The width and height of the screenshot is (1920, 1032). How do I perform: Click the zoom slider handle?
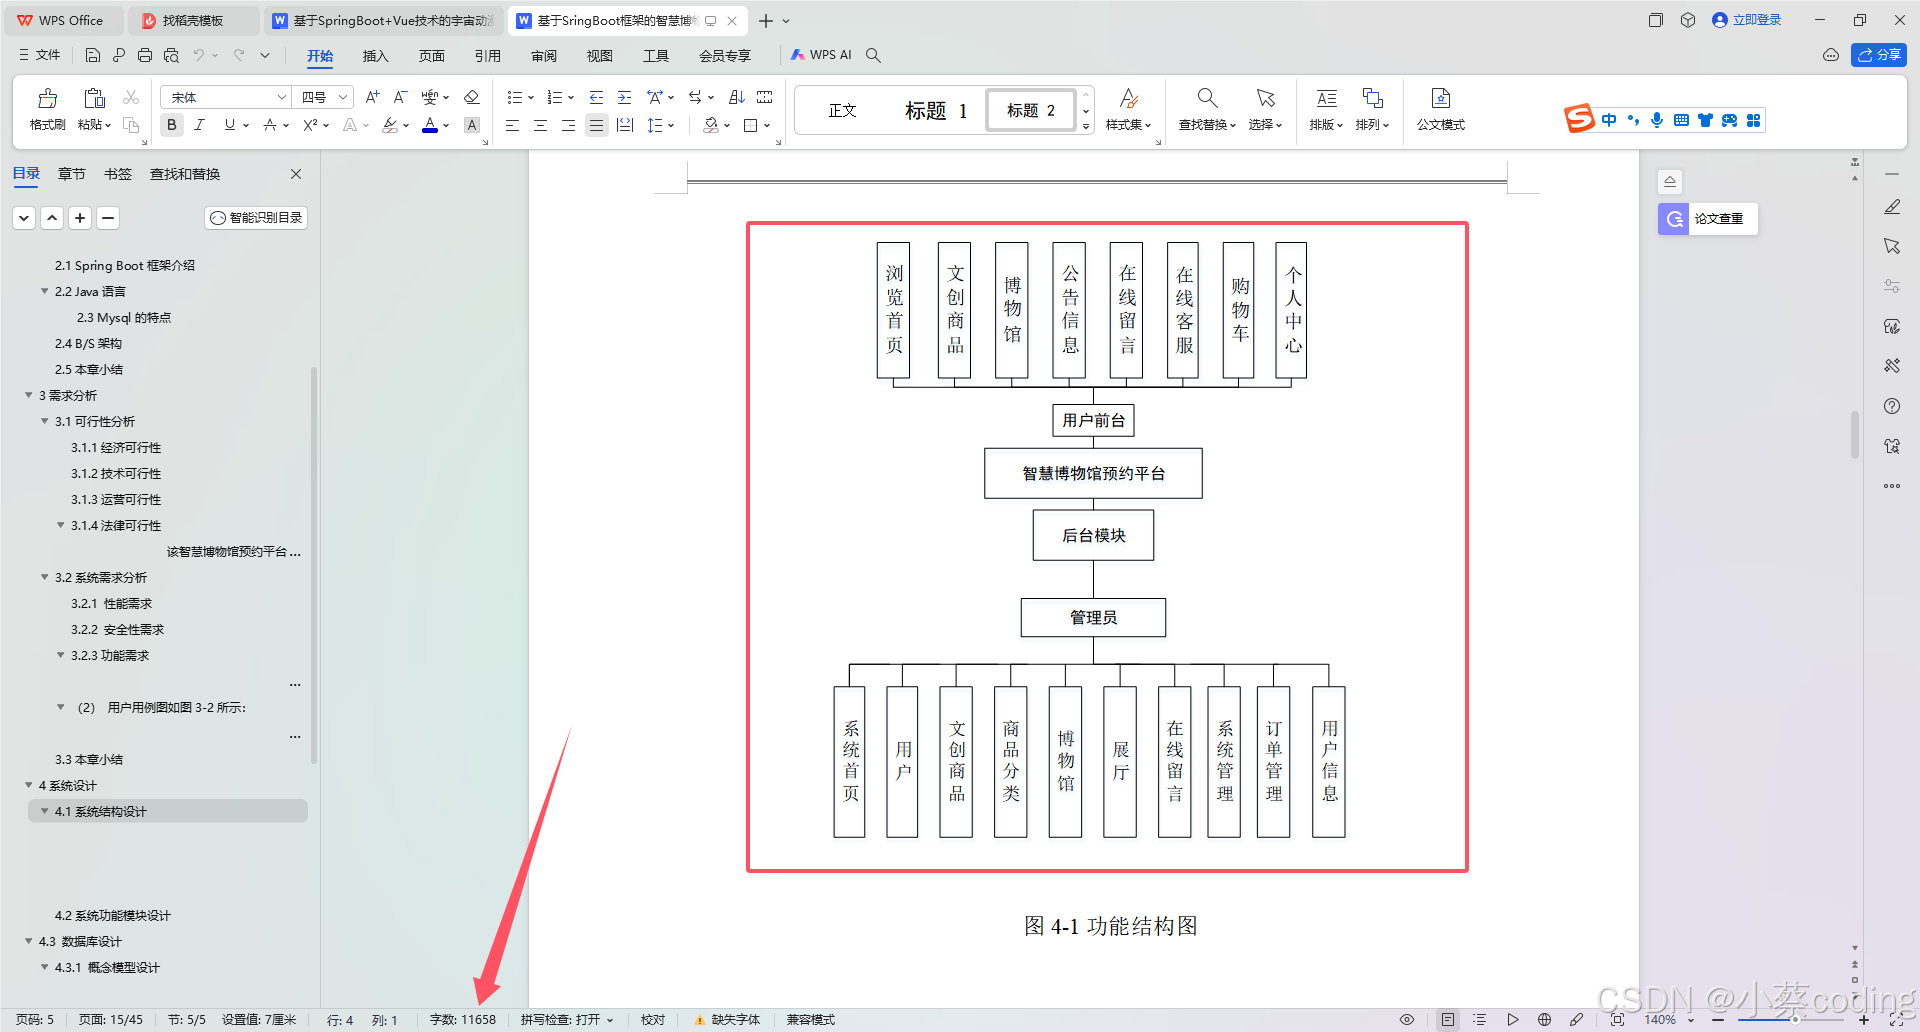[1795, 1020]
